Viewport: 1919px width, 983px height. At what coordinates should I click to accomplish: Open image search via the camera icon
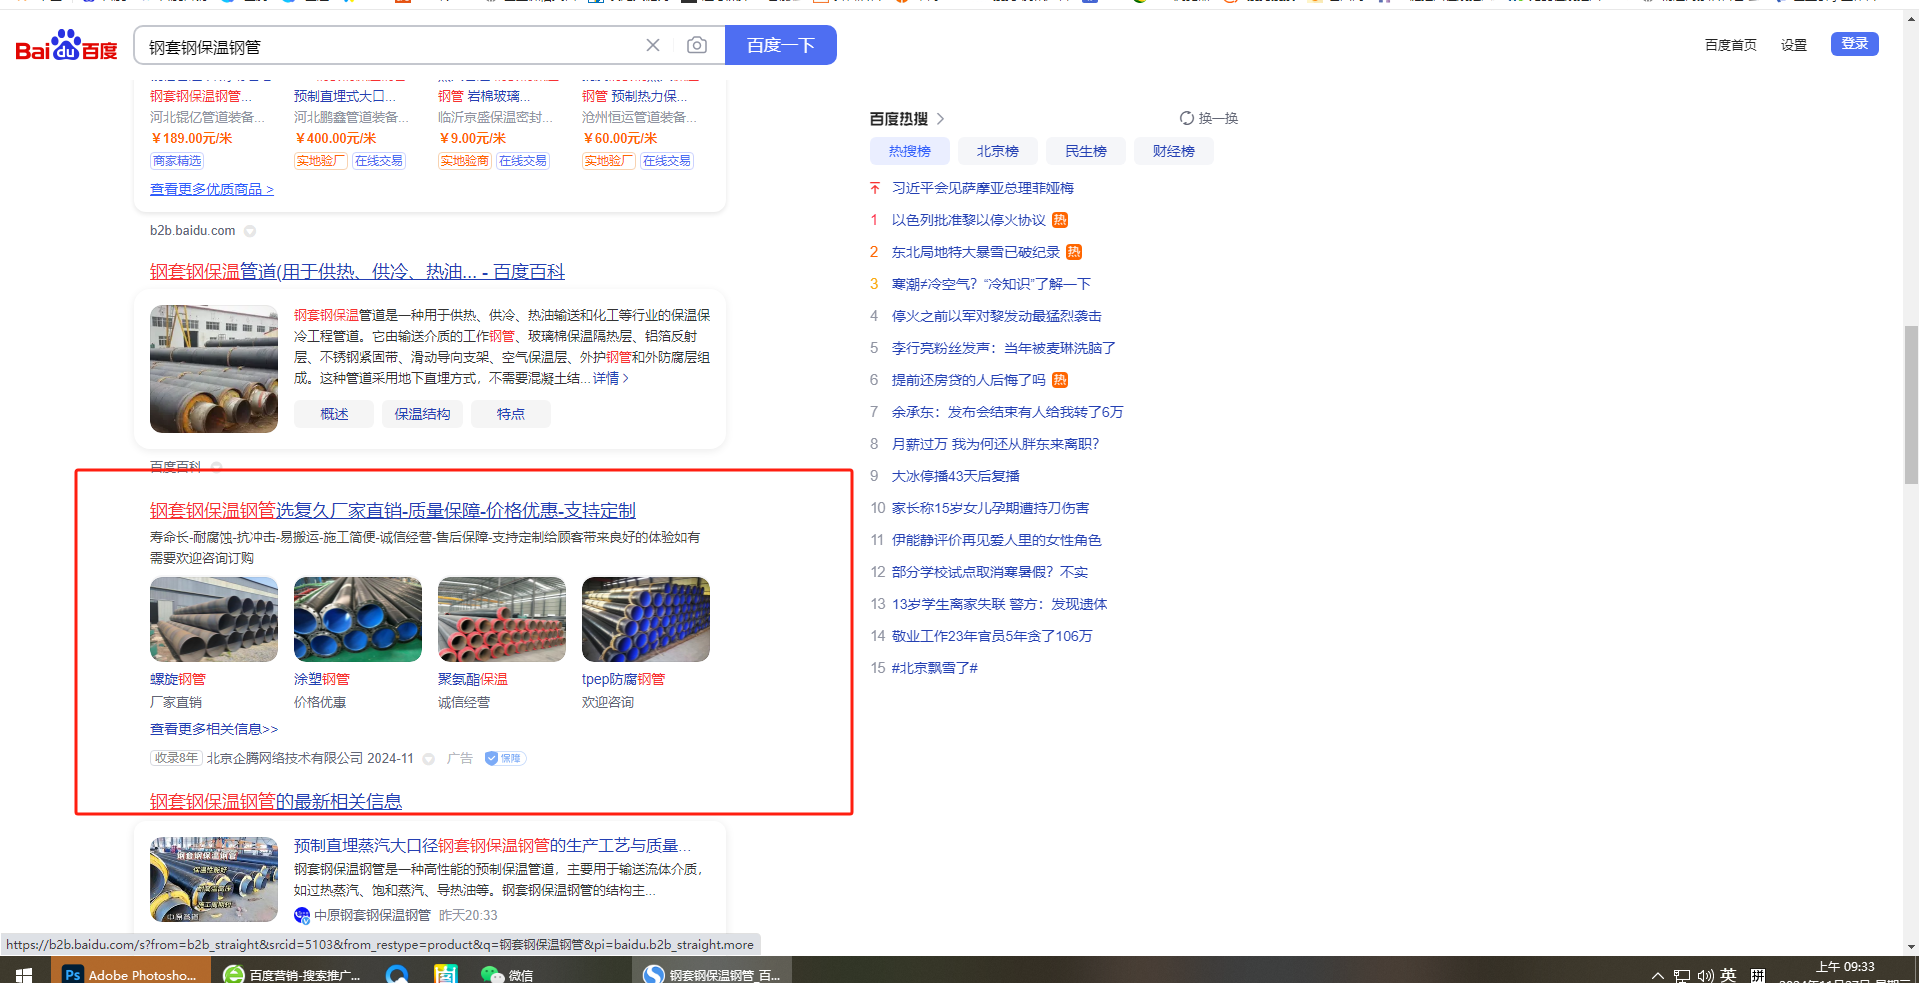click(x=697, y=45)
